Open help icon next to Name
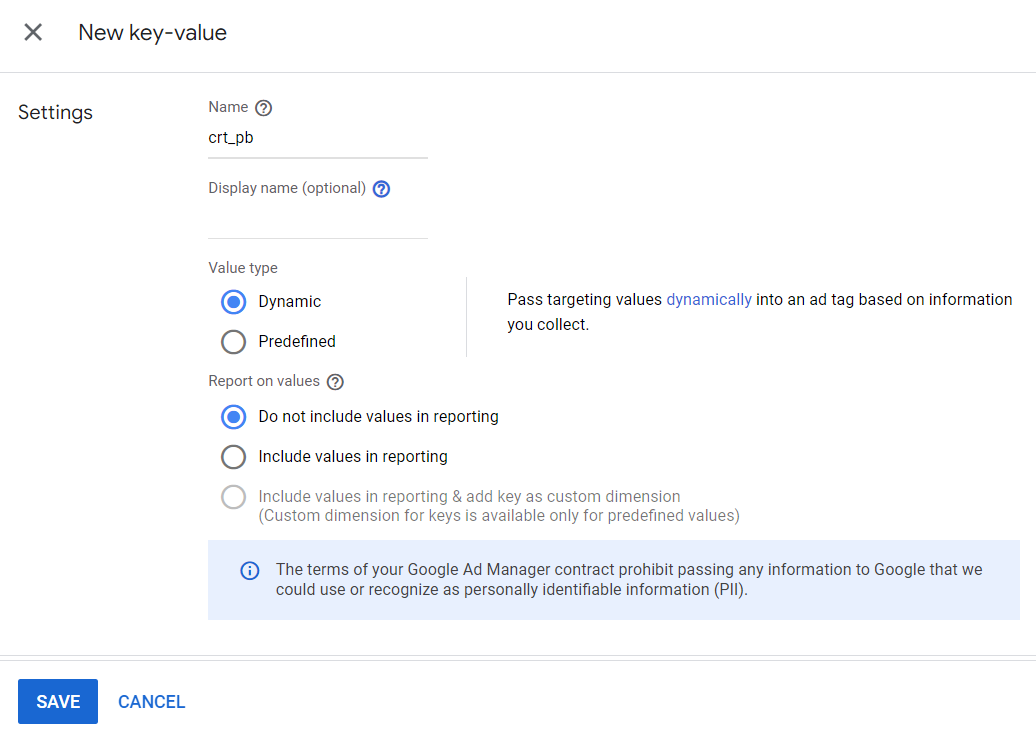Image resolution: width=1036 pixels, height=735 pixels. [x=263, y=108]
